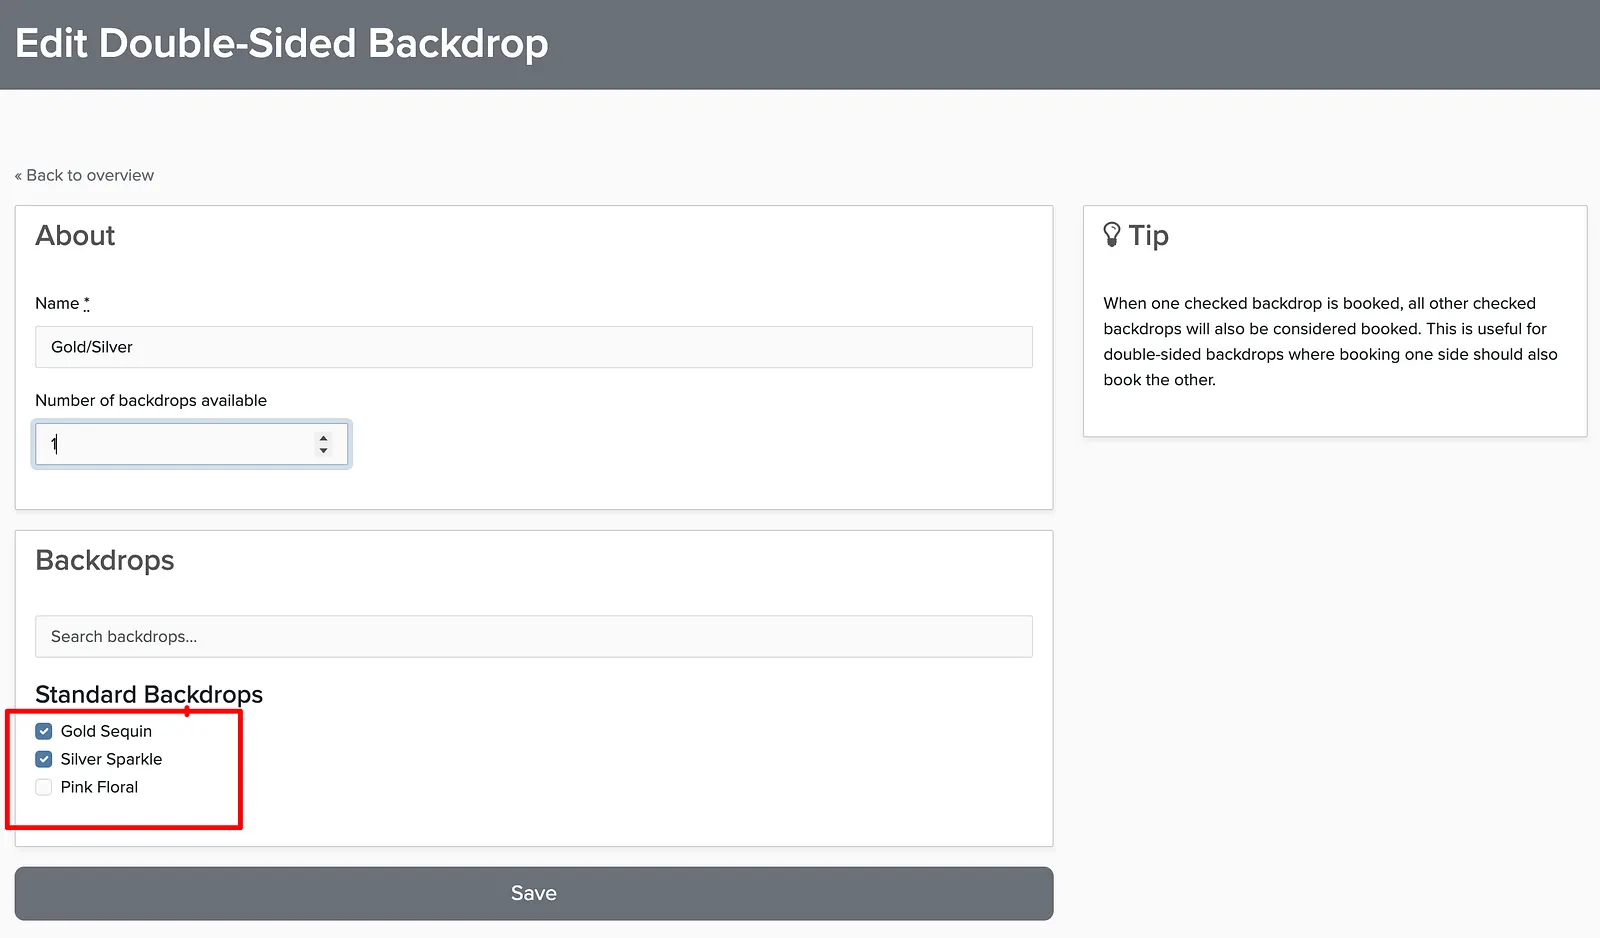
Task: Click the Tip description paragraph
Action: [x=1330, y=341]
